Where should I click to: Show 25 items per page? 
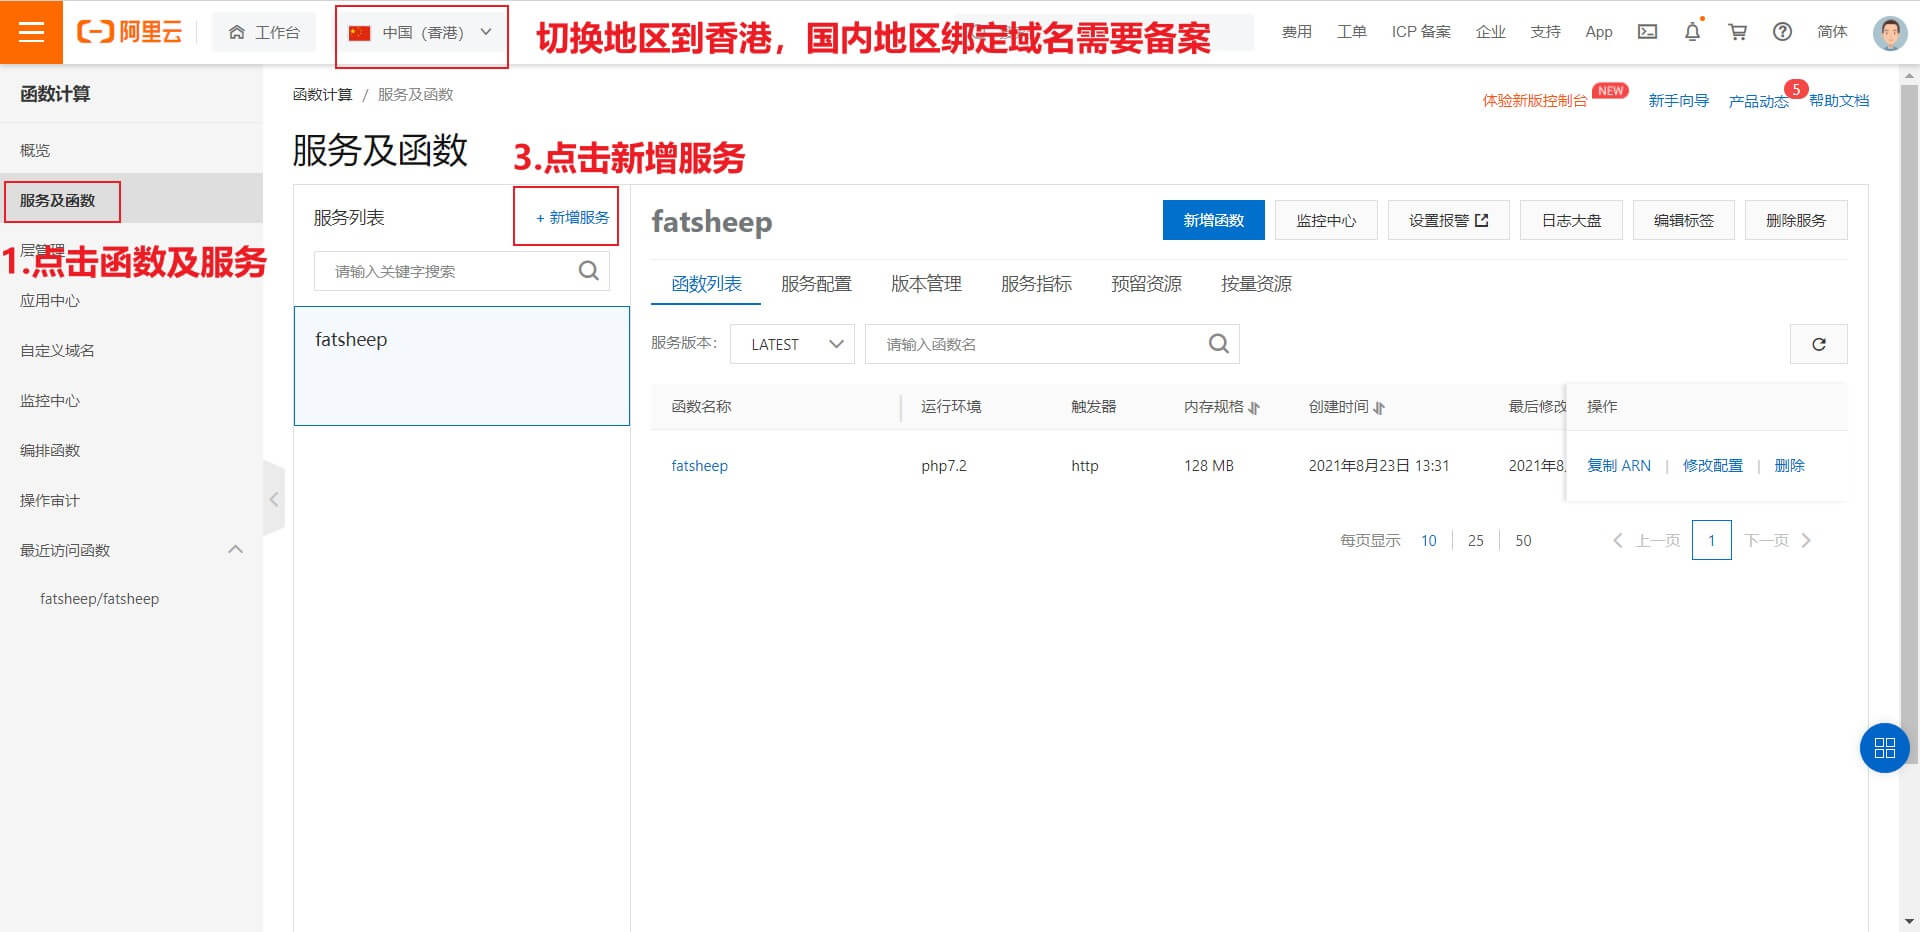[x=1475, y=541]
